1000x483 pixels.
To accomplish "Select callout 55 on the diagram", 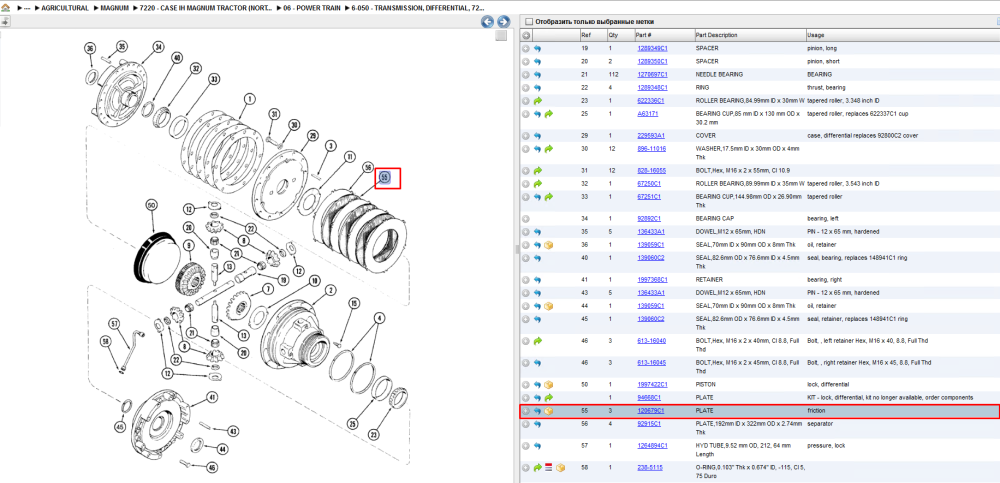I will point(385,177).
